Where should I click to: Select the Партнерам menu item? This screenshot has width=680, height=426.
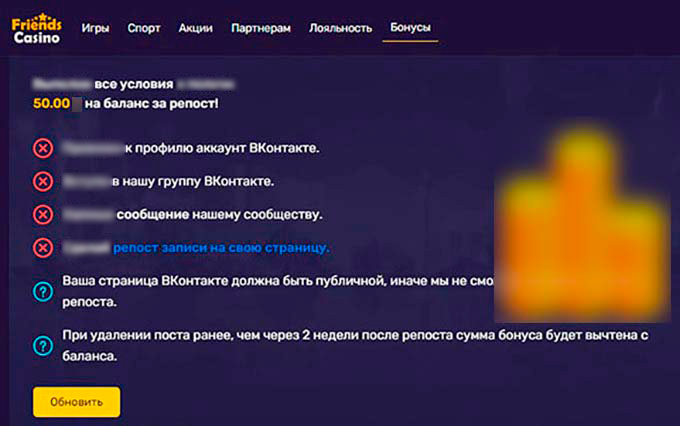click(261, 28)
